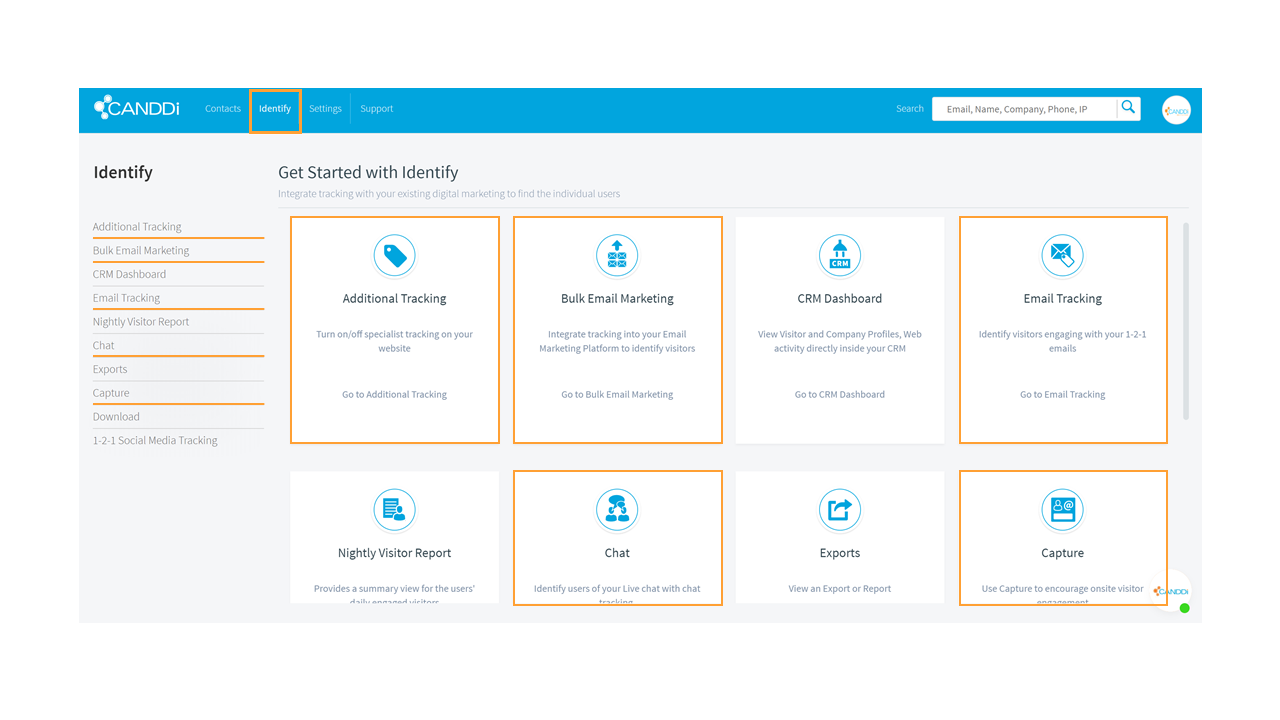
Task: Select Capture in sidebar
Action: pyautogui.click(x=111, y=393)
